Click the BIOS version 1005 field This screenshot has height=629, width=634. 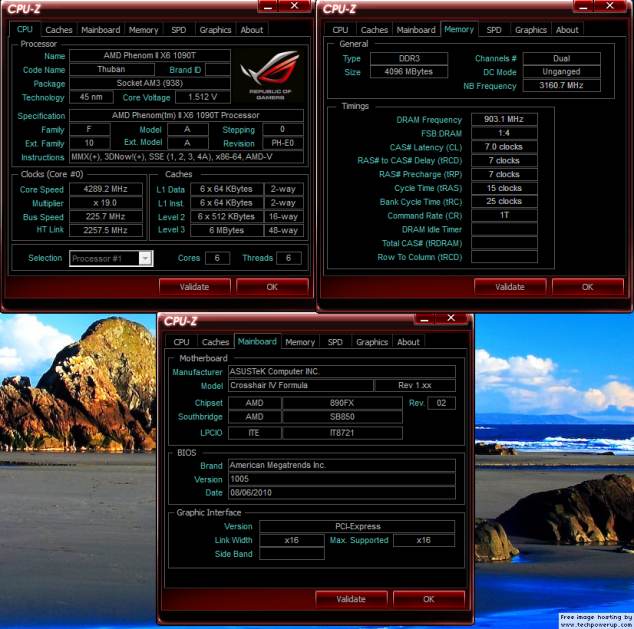coord(342,479)
